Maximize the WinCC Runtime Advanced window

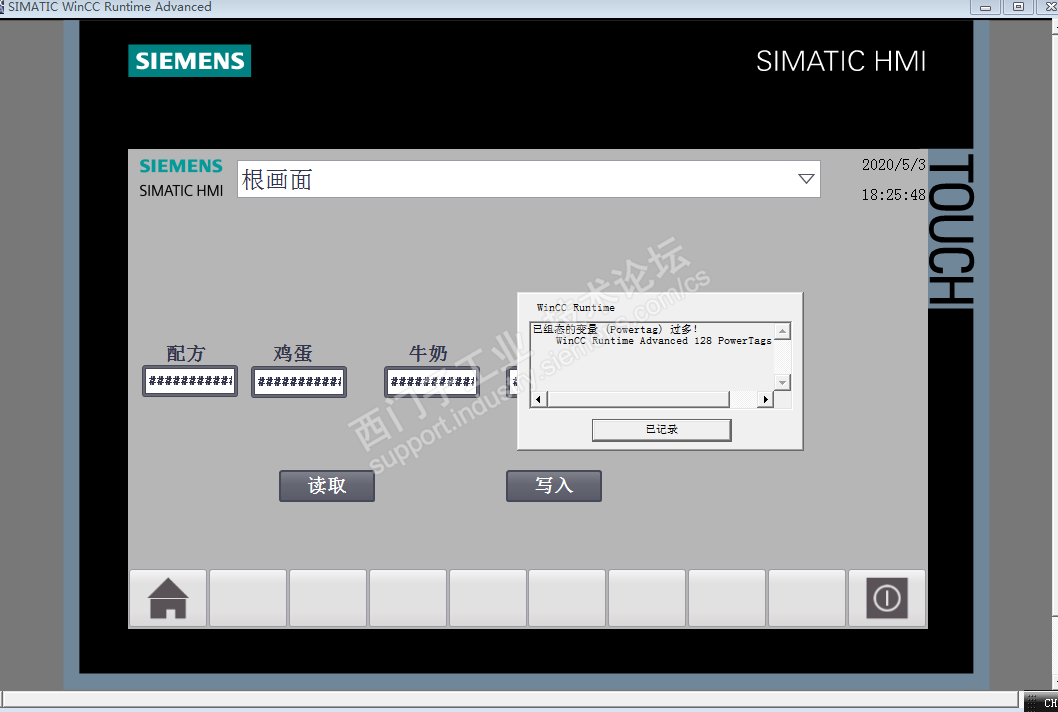(x=1018, y=7)
